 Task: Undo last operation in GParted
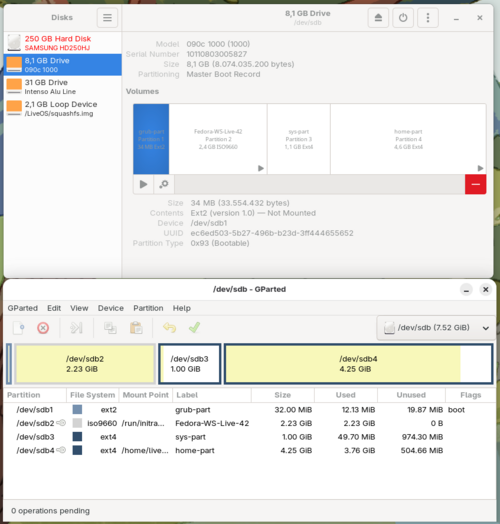(169, 328)
